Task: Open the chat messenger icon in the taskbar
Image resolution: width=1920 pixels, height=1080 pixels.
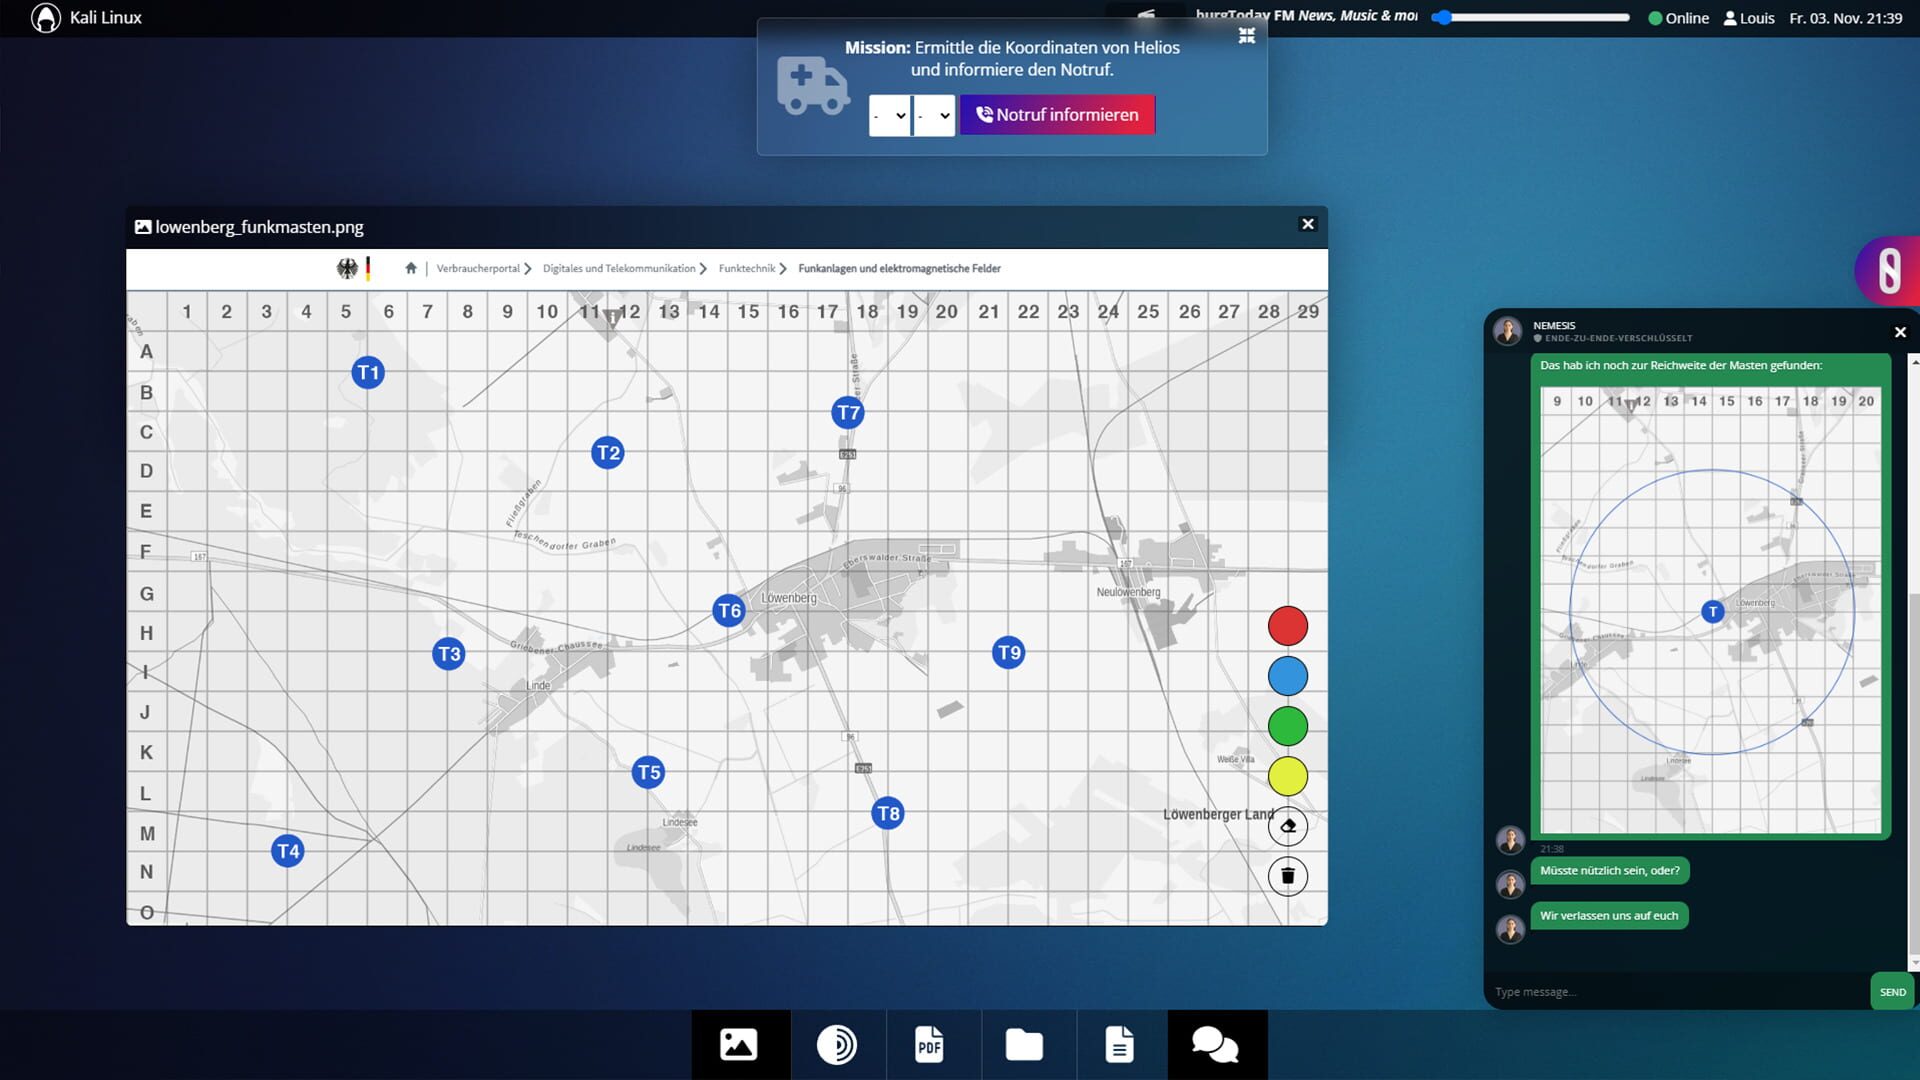Action: point(1216,1044)
